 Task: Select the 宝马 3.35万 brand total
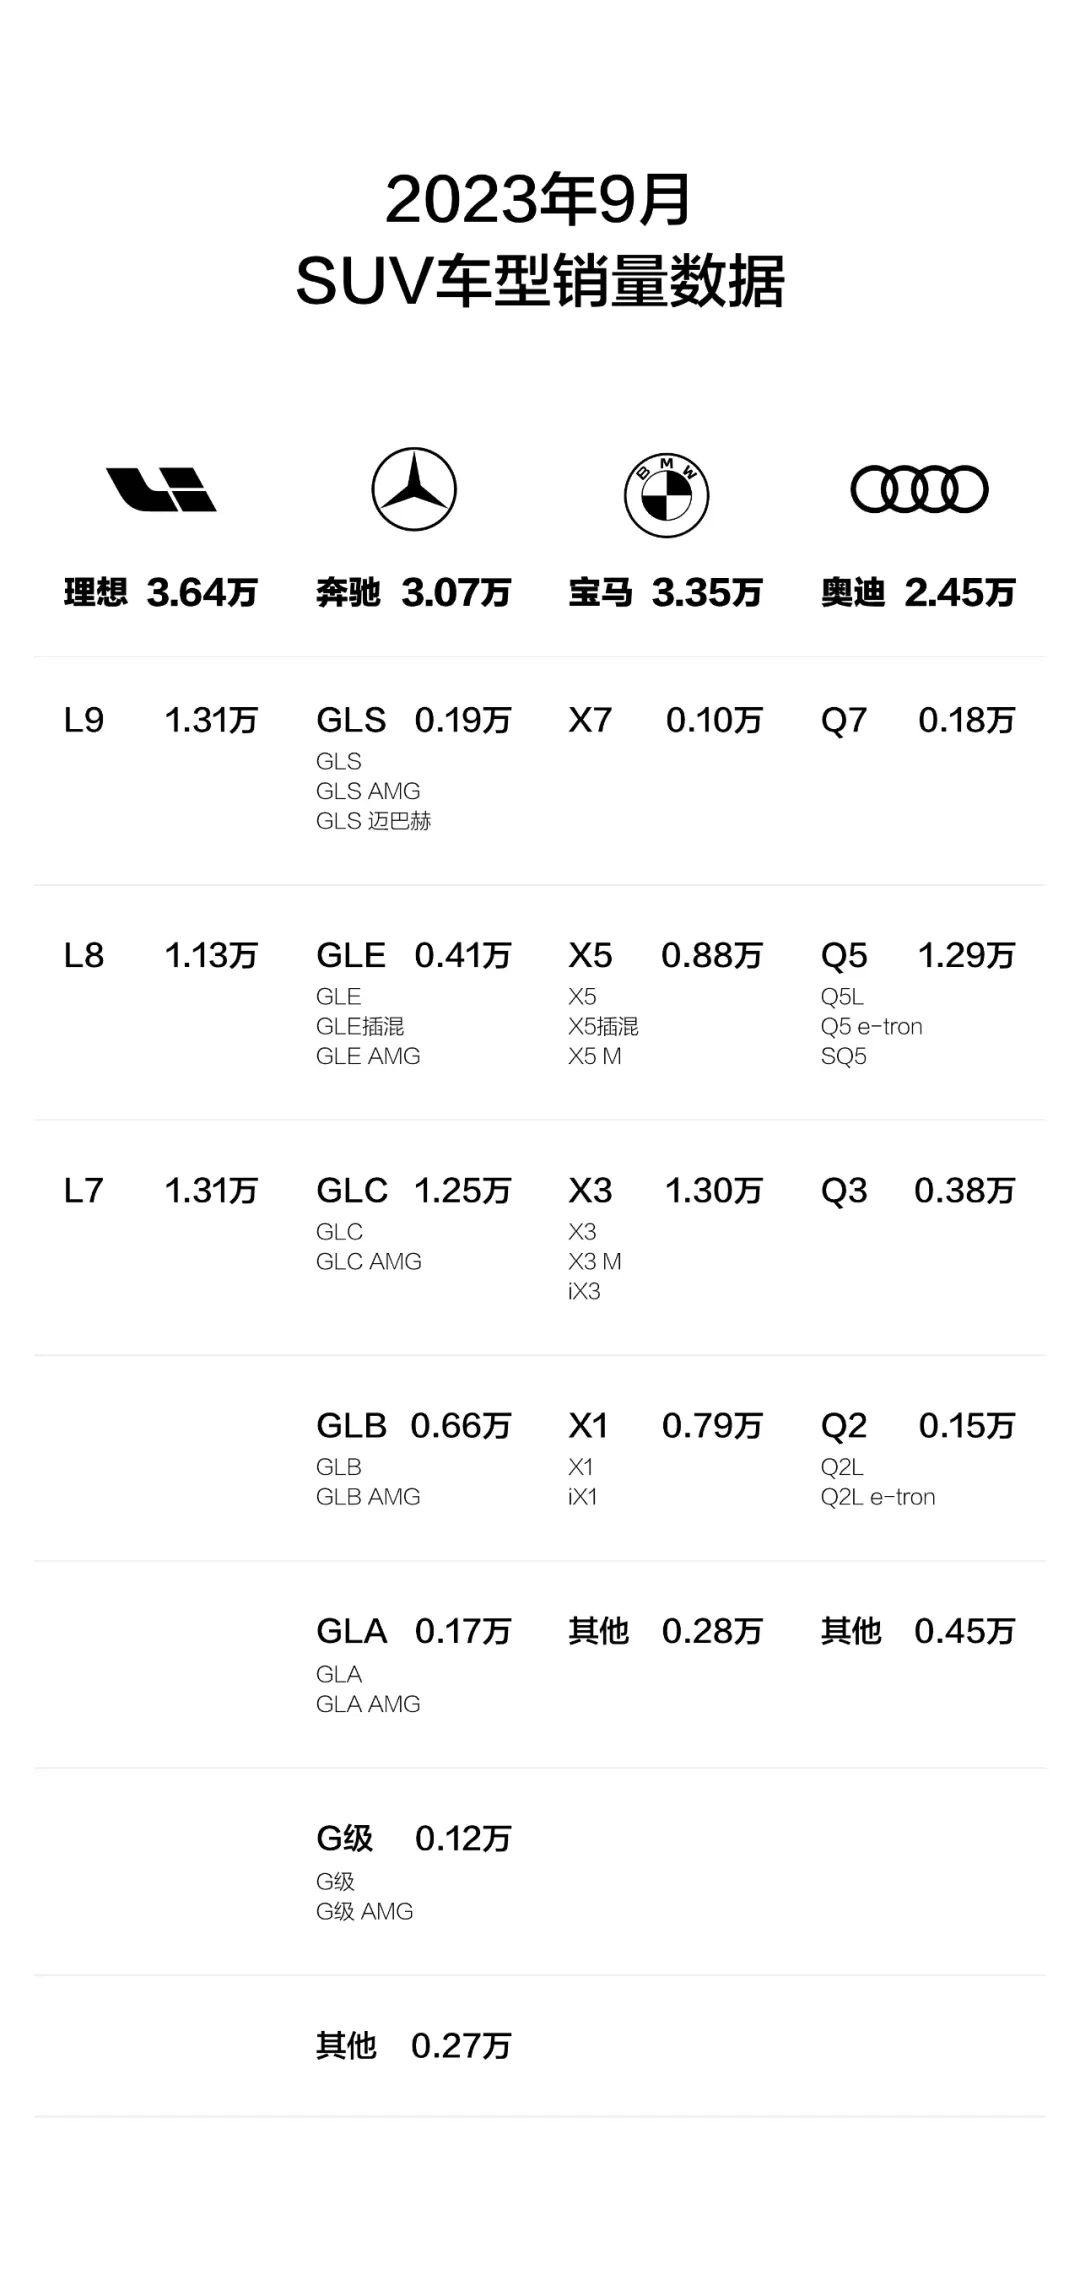pyautogui.click(x=666, y=593)
